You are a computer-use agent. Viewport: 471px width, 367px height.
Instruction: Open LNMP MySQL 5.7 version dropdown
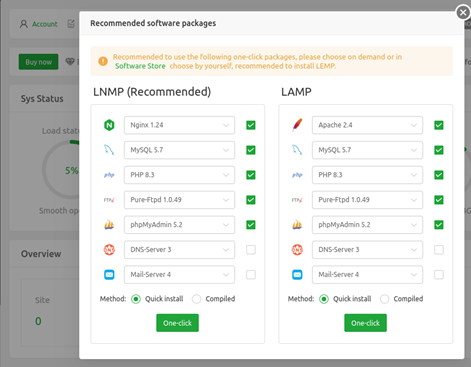(x=179, y=150)
